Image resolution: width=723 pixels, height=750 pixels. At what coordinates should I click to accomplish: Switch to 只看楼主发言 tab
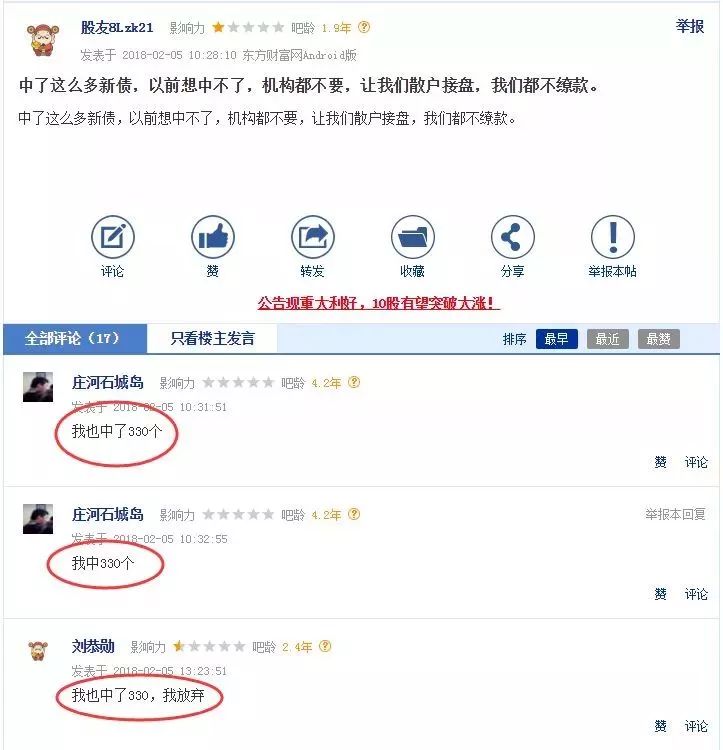coord(212,339)
